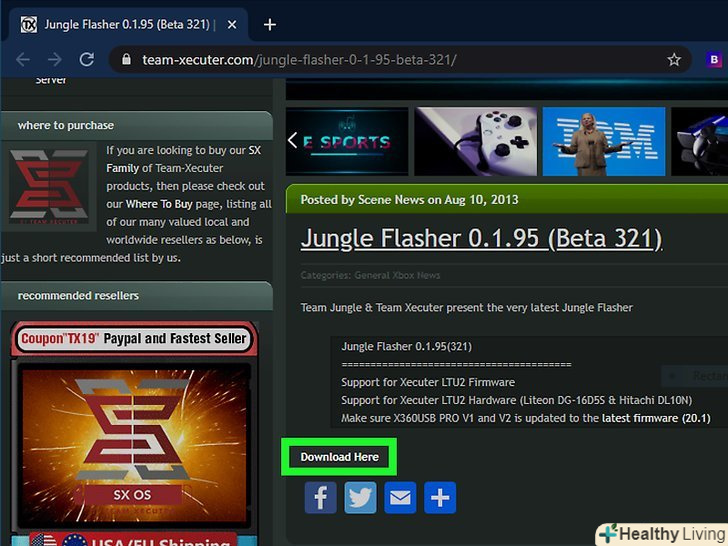This screenshot has width=728, height=546.
Task: Click the General Xbox News category link
Action: (x=397, y=275)
